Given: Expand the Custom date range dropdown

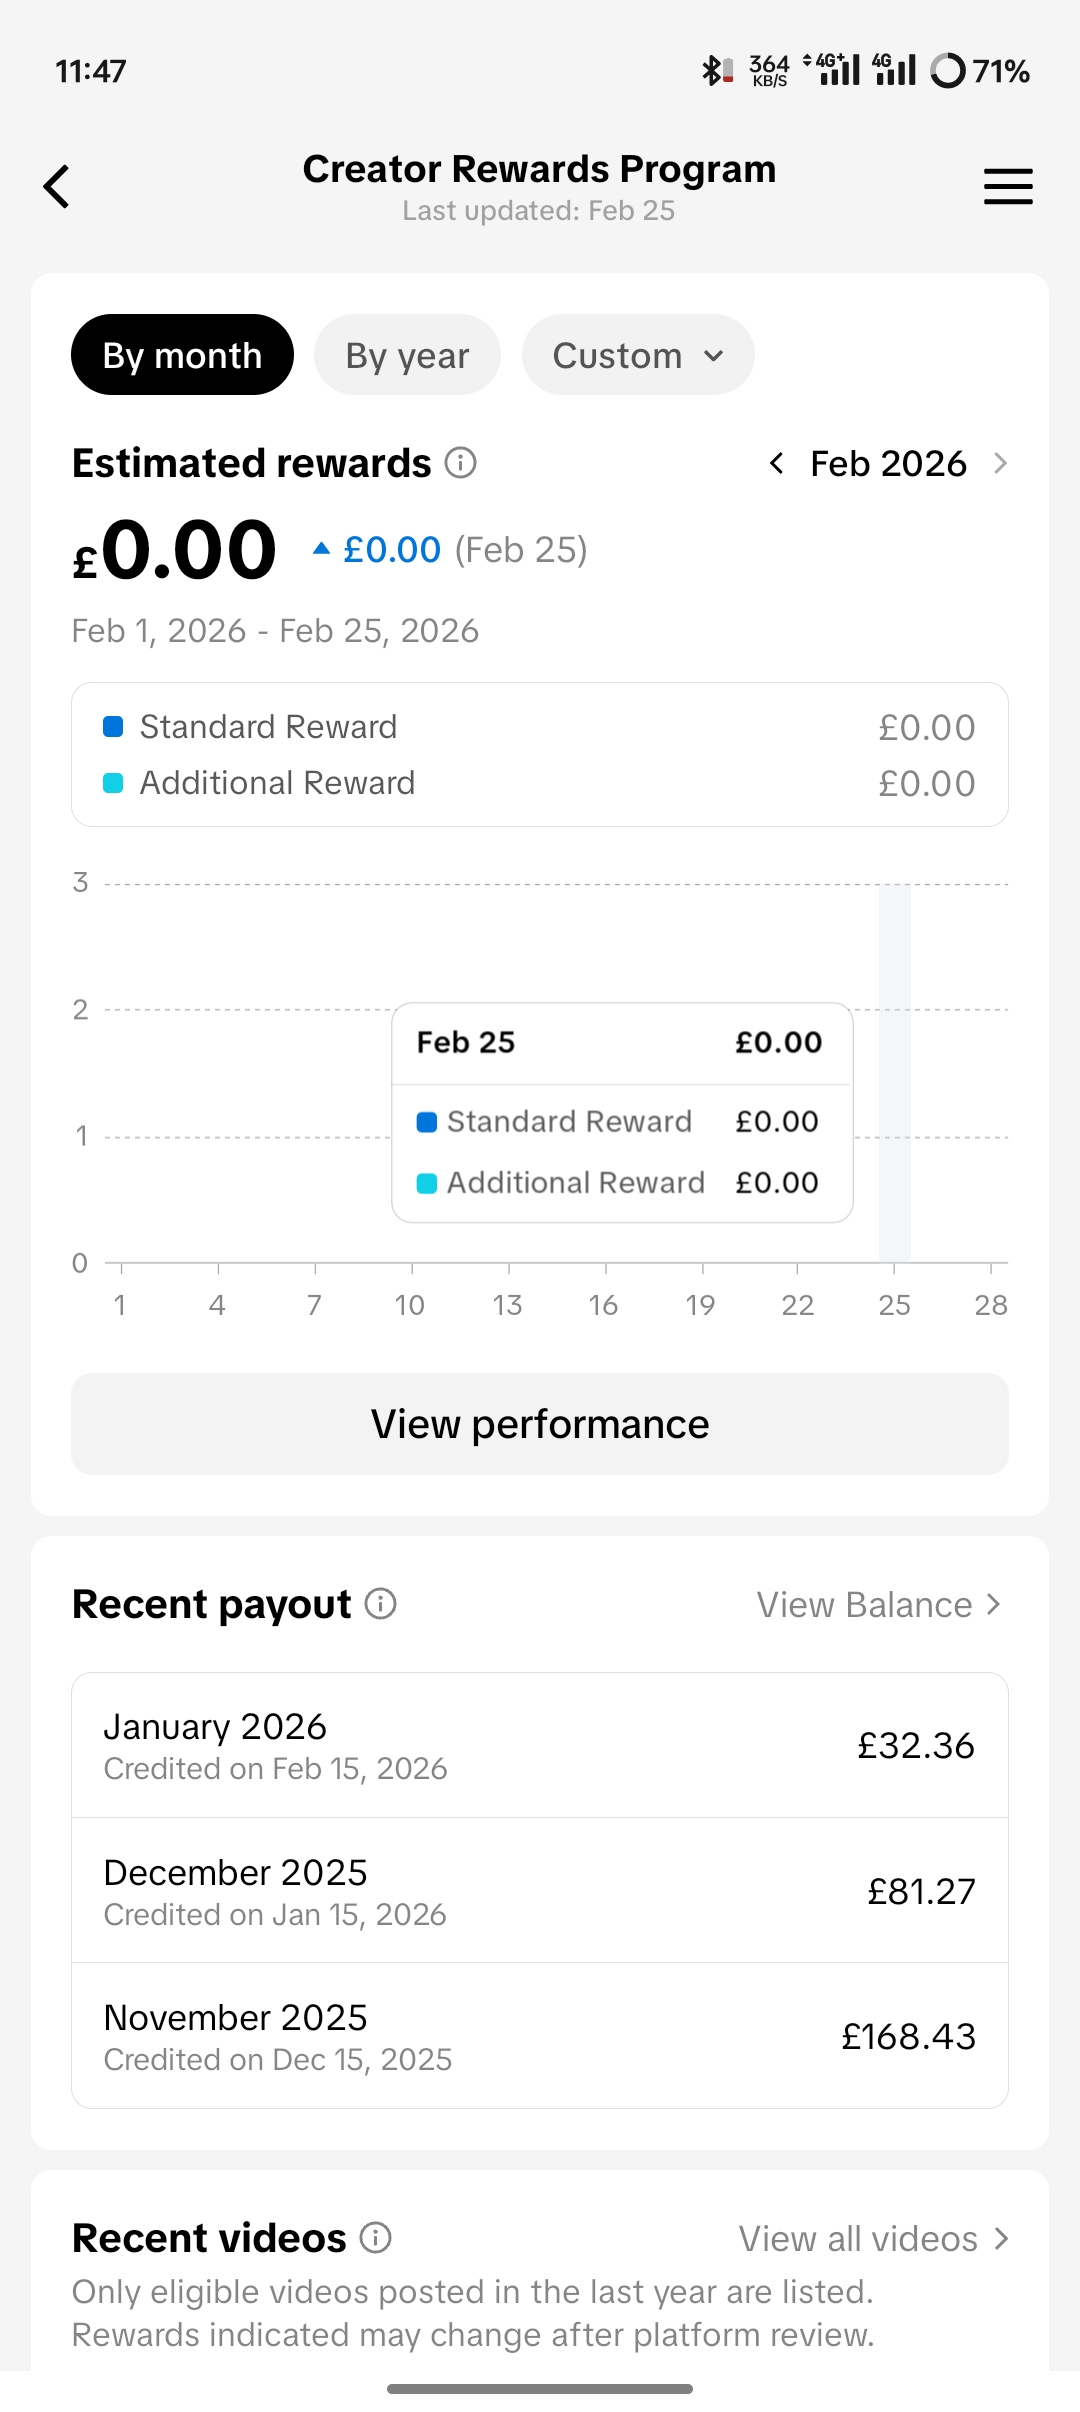Looking at the screenshot, I should click(x=637, y=355).
